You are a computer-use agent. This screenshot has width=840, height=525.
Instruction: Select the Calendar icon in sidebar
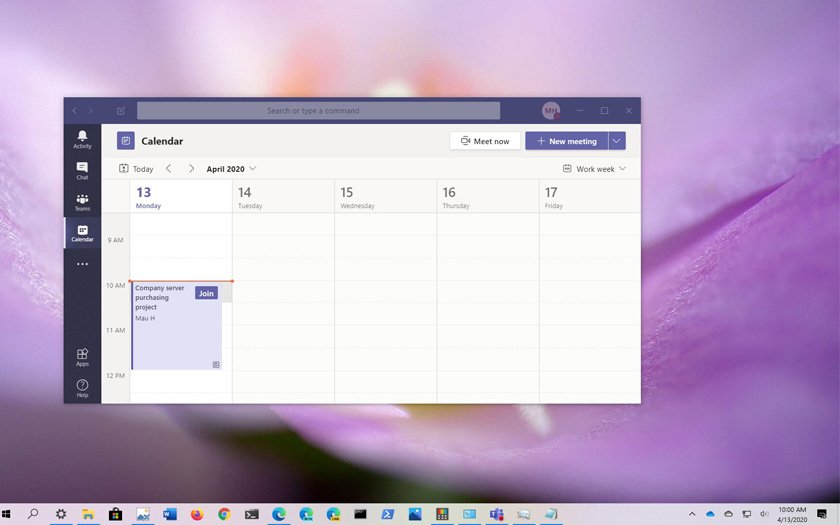coord(82,233)
